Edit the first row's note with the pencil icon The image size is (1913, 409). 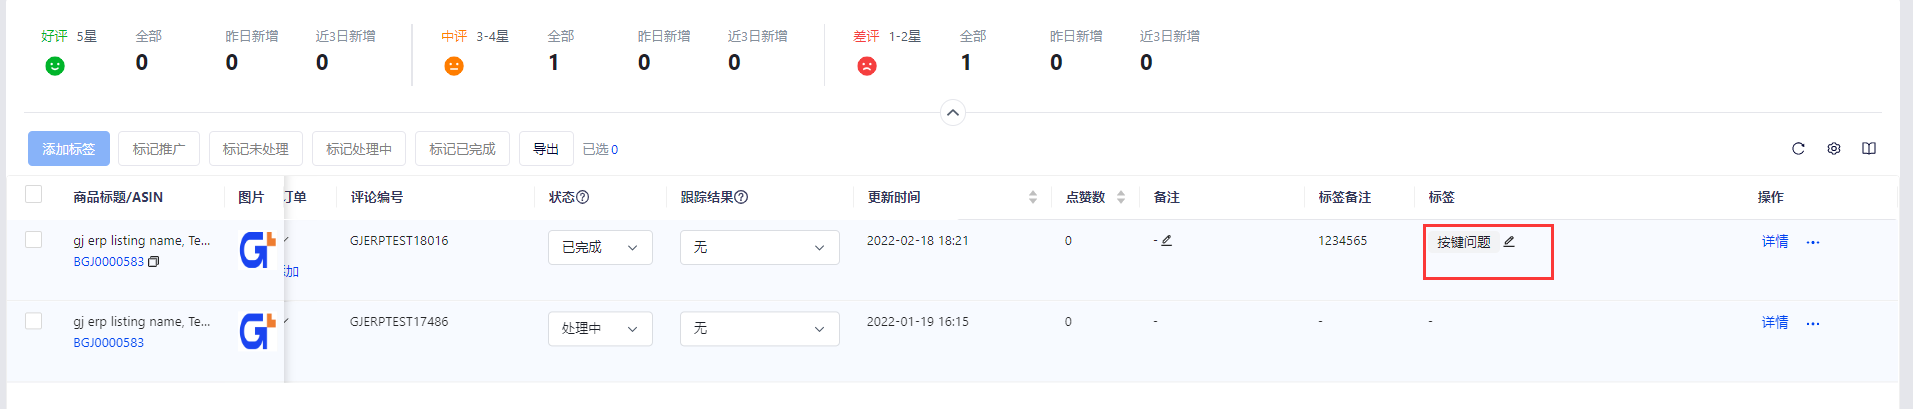point(1167,240)
